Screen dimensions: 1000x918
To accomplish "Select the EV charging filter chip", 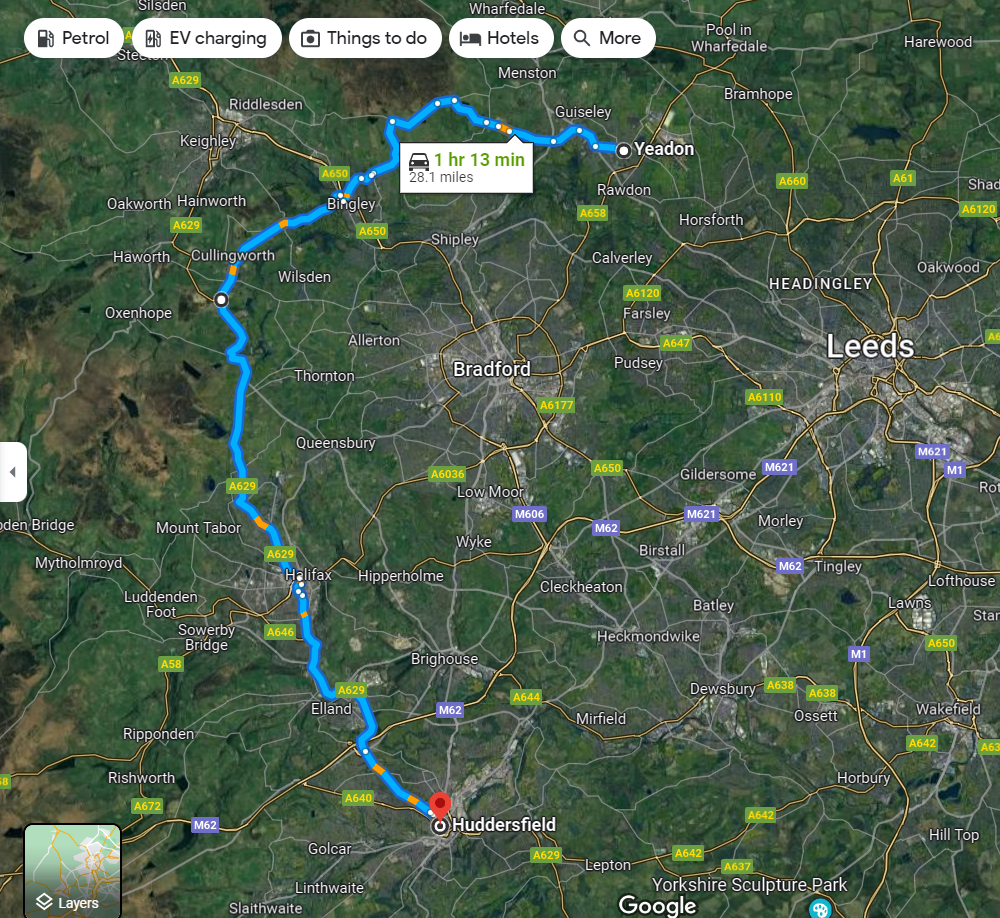I will (x=207, y=38).
